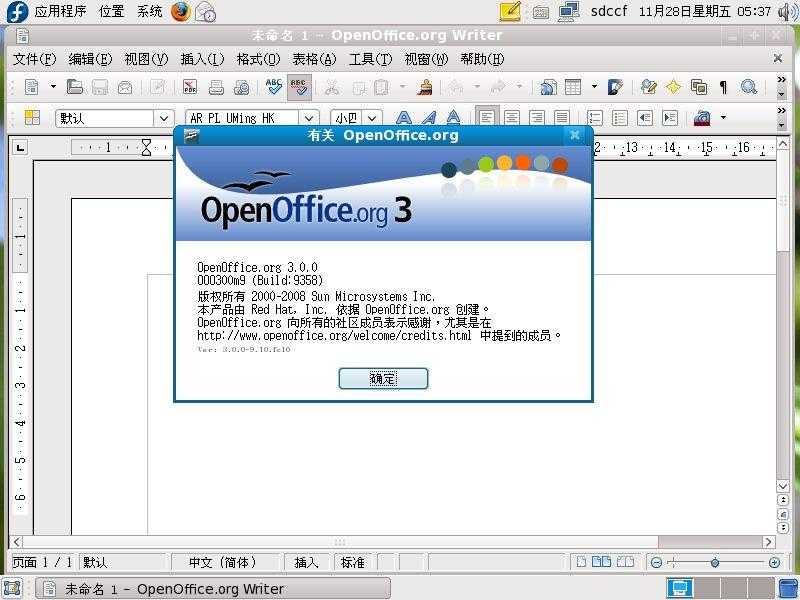This screenshot has height=600, width=800.
Task: Click 确定 in the About dialog
Action: click(x=383, y=379)
